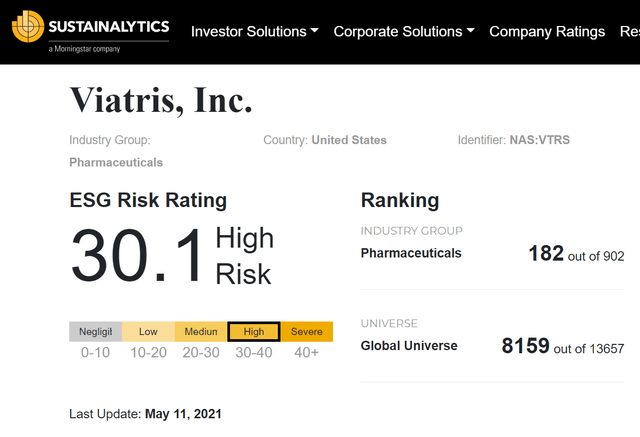Click Pharmaceuticals in the Ranking section
This screenshot has height=437, width=640.
(x=411, y=253)
